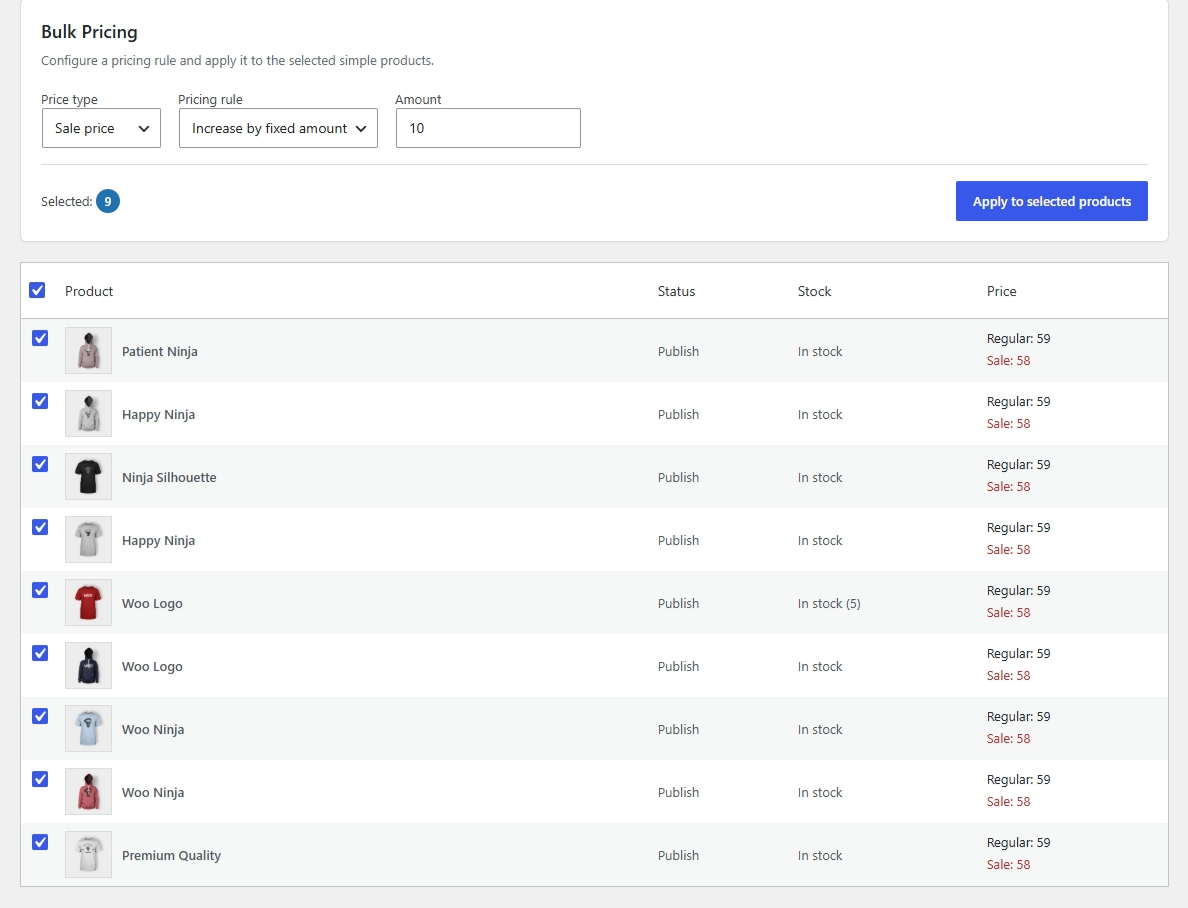Click "Regular: 59" in Ninja Silhouette row
This screenshot has height=908, width=1188.
tap(1018, 465)
